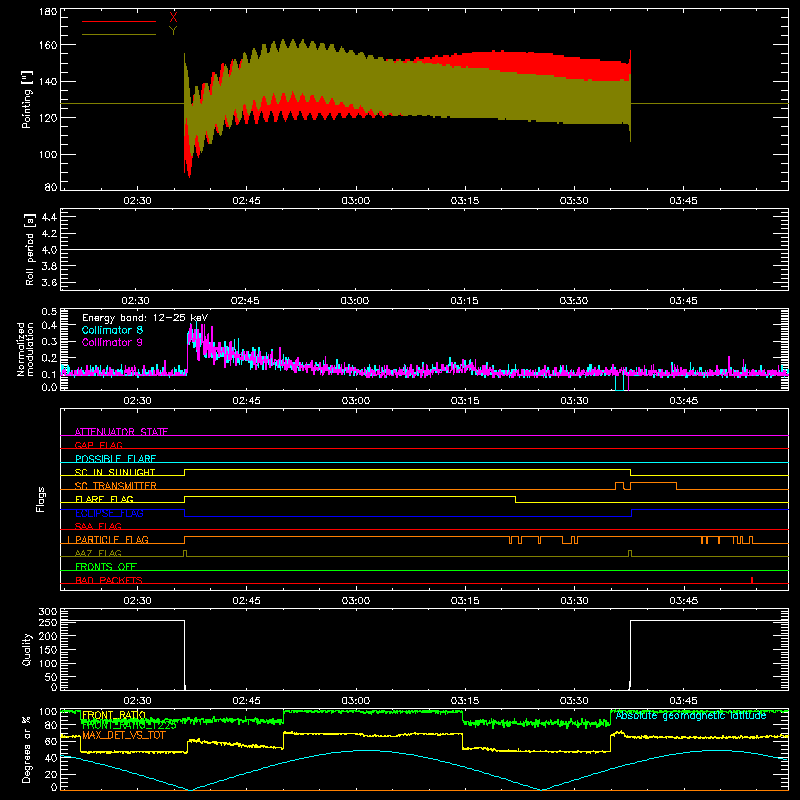Screen dimensions: 800x800
Task: Click the 60 tick on Degrees axis
Action: (x=52, y=741)
